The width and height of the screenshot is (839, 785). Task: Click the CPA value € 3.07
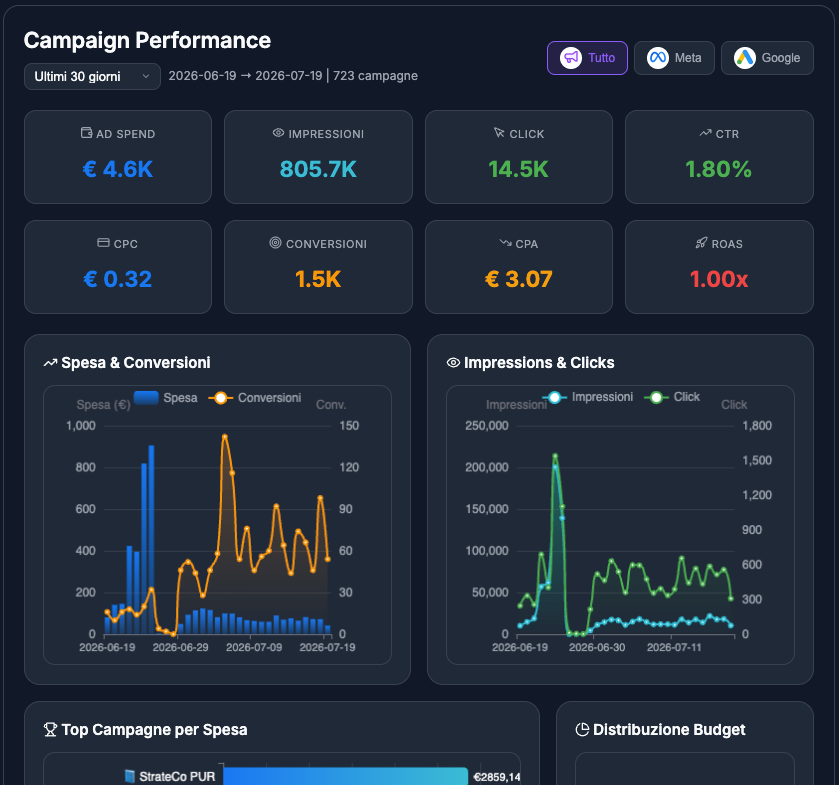coord(518,279)
